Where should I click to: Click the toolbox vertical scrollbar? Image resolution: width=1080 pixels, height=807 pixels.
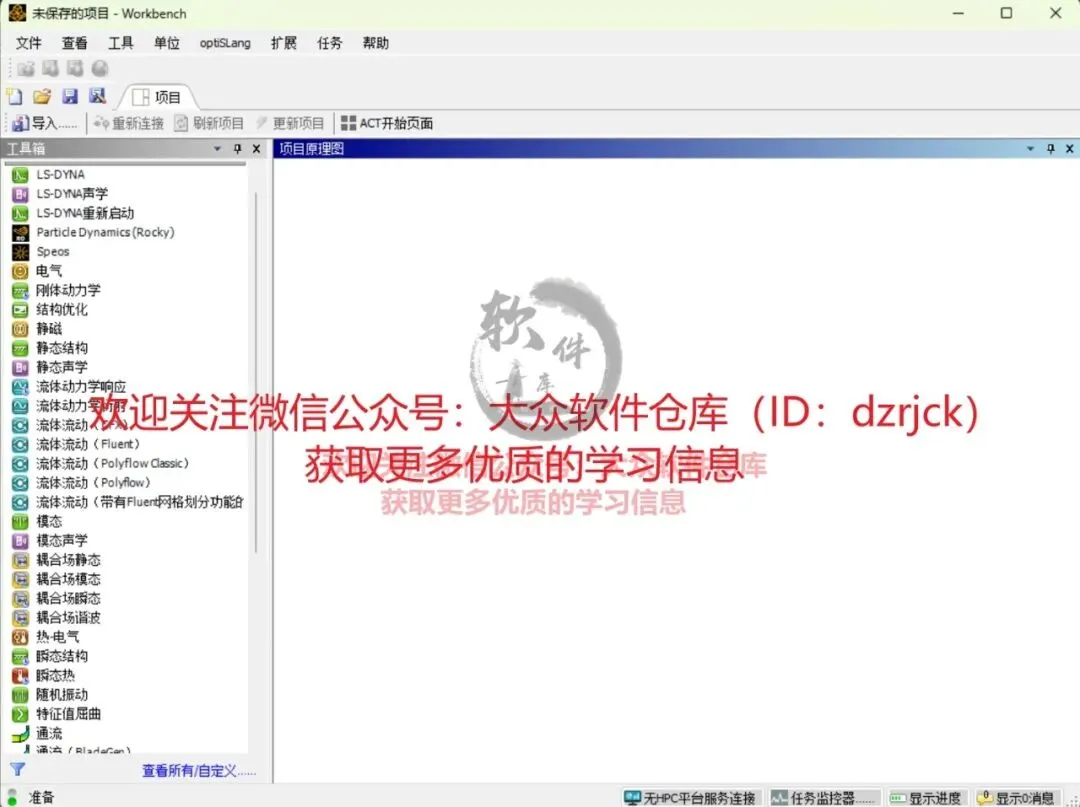pos(256,372)
